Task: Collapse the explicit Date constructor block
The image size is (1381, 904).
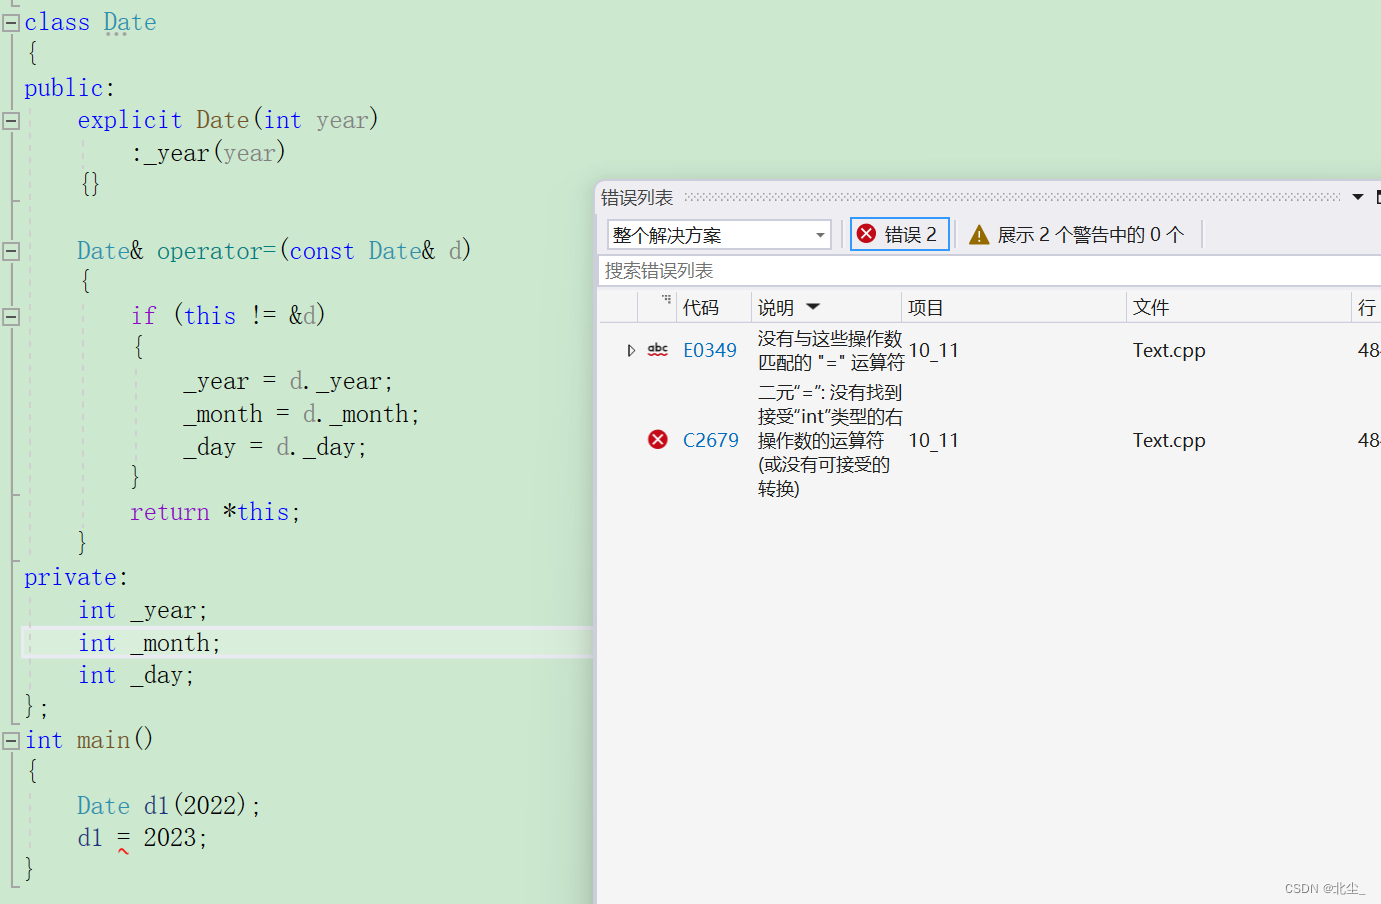Action: (x=11, y=121)
